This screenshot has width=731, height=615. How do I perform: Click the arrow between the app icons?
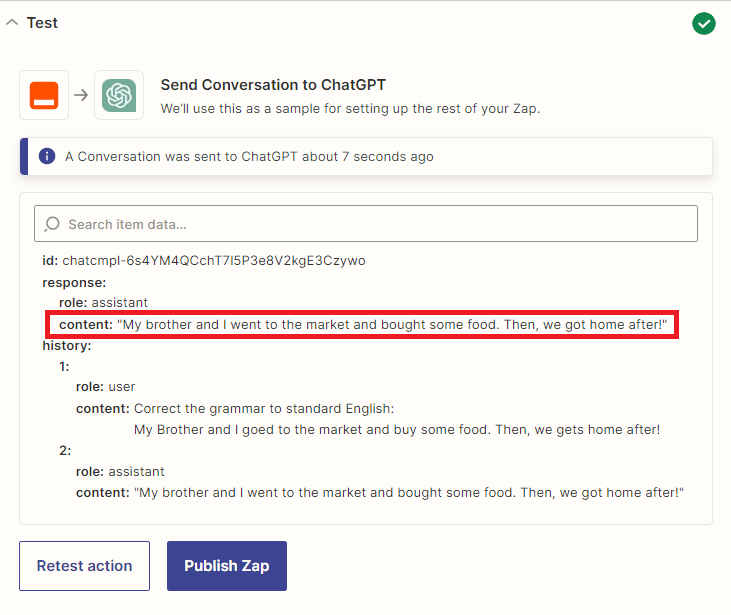click(81, 95)
